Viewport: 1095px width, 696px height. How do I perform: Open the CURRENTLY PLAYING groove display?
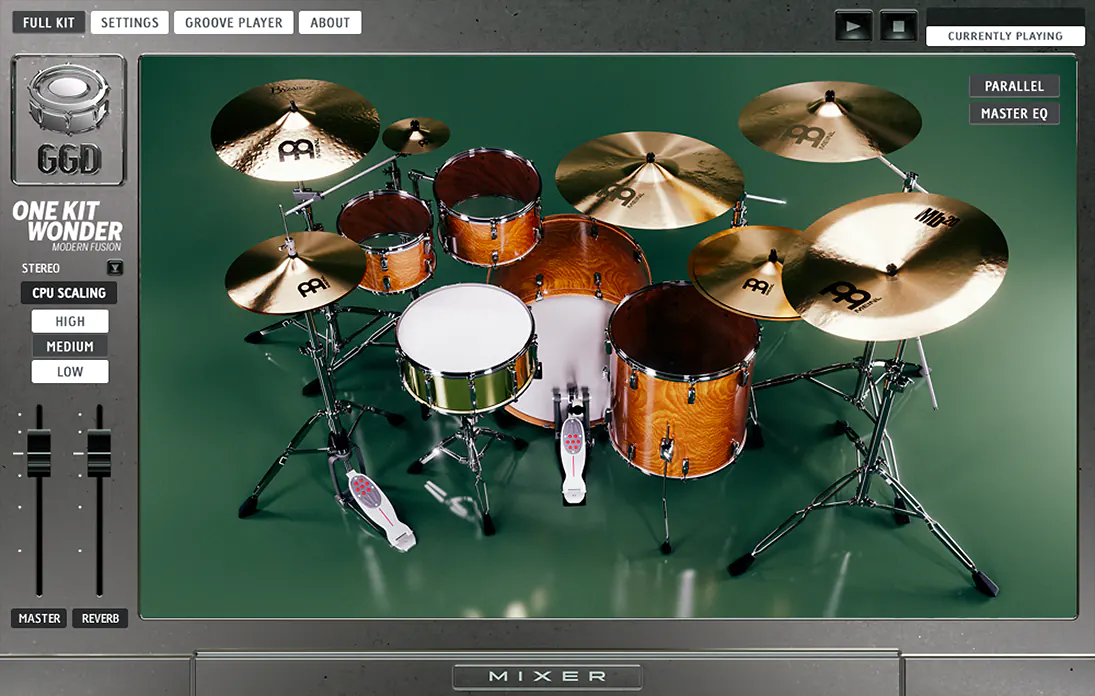[x=1004, y=35]
